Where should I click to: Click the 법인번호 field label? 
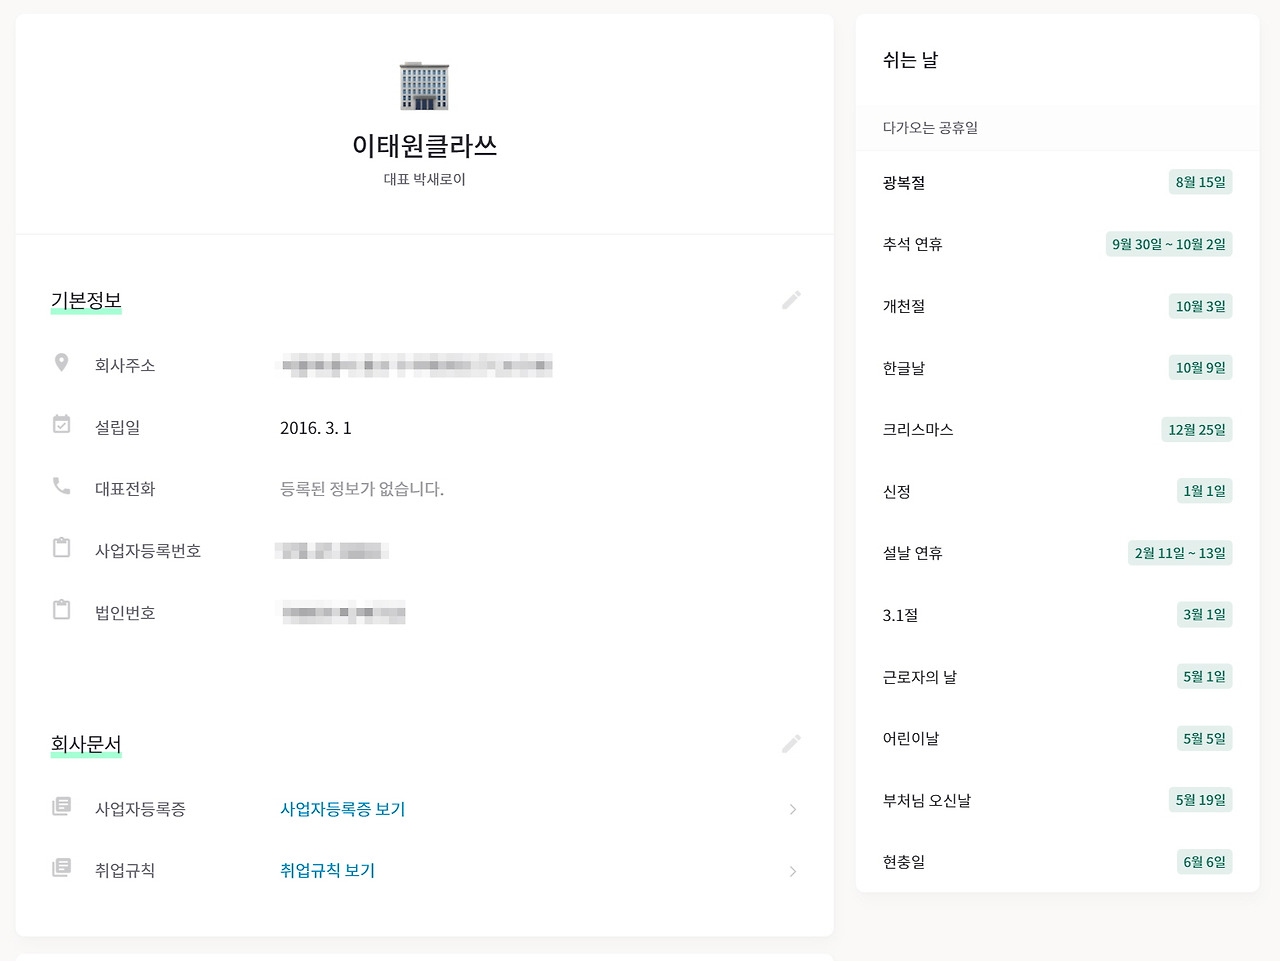[125, 613]
